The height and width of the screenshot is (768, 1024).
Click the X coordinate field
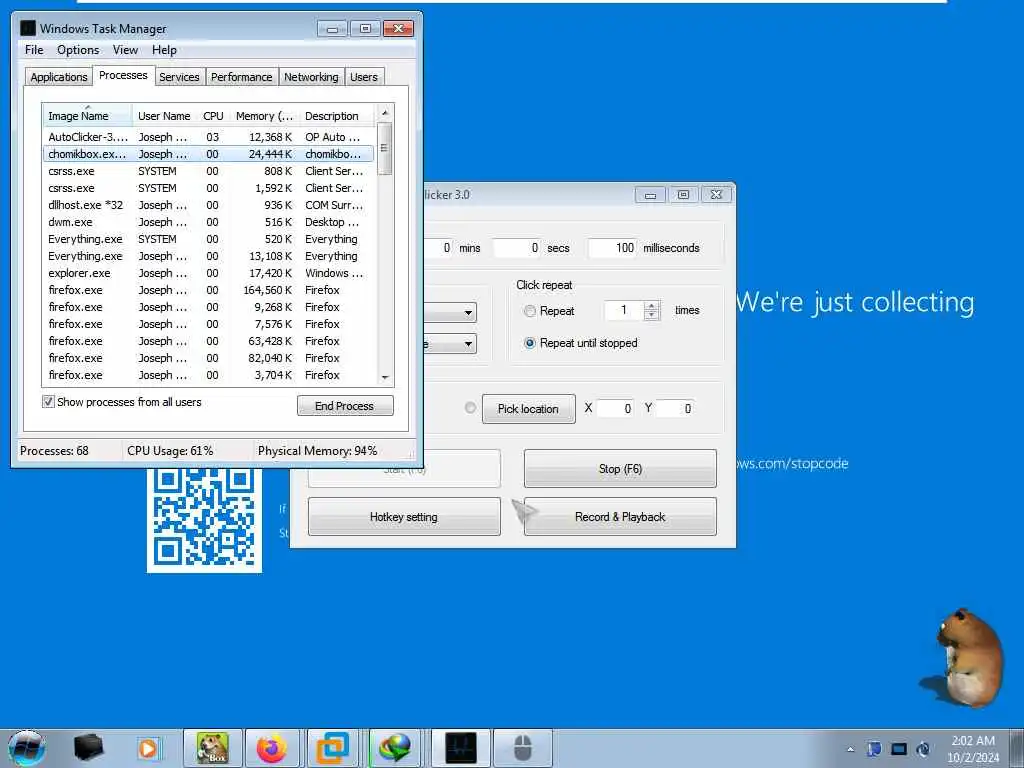(615, 408)
